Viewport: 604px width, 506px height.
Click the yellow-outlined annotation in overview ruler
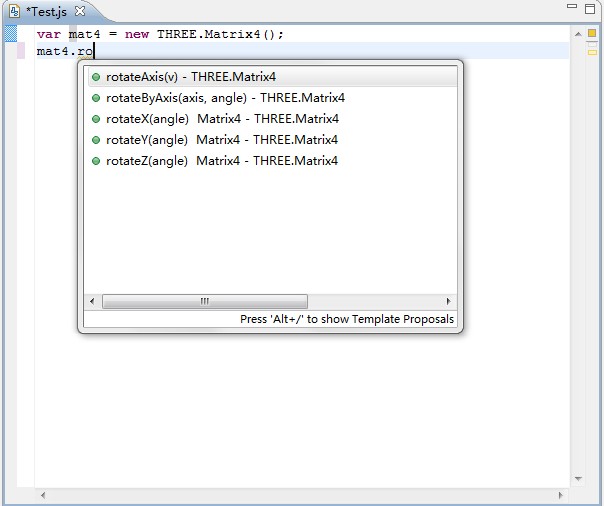(592, 52)
